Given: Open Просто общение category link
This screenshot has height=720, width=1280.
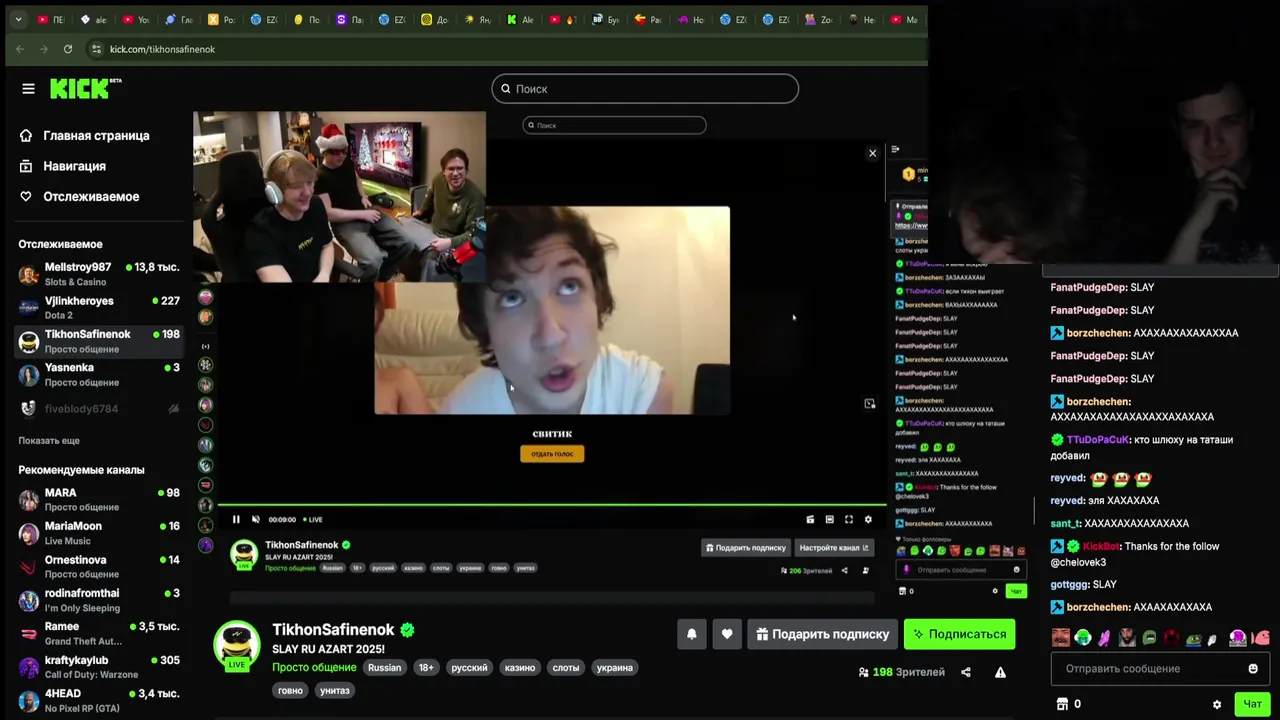Looking at the screenshot, I should tap(314, 667).
